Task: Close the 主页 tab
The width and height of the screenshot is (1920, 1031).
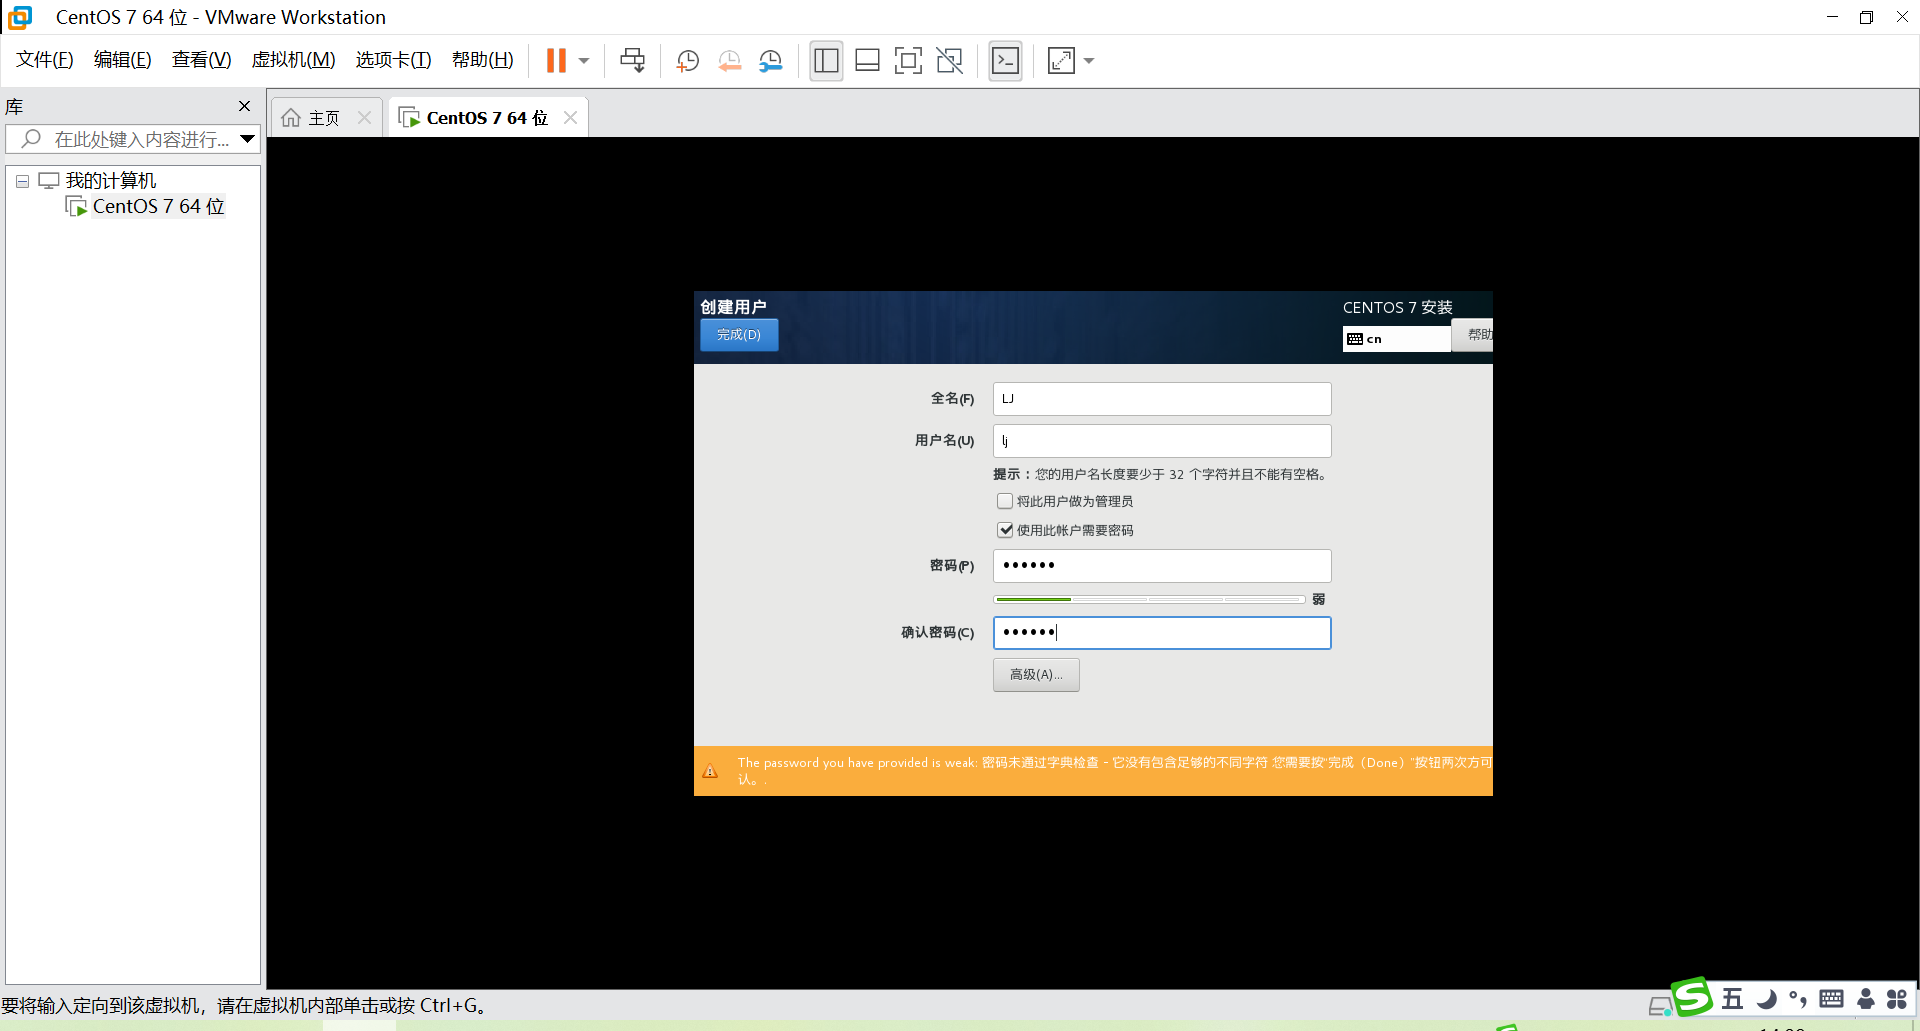Action: pos(365,118)
